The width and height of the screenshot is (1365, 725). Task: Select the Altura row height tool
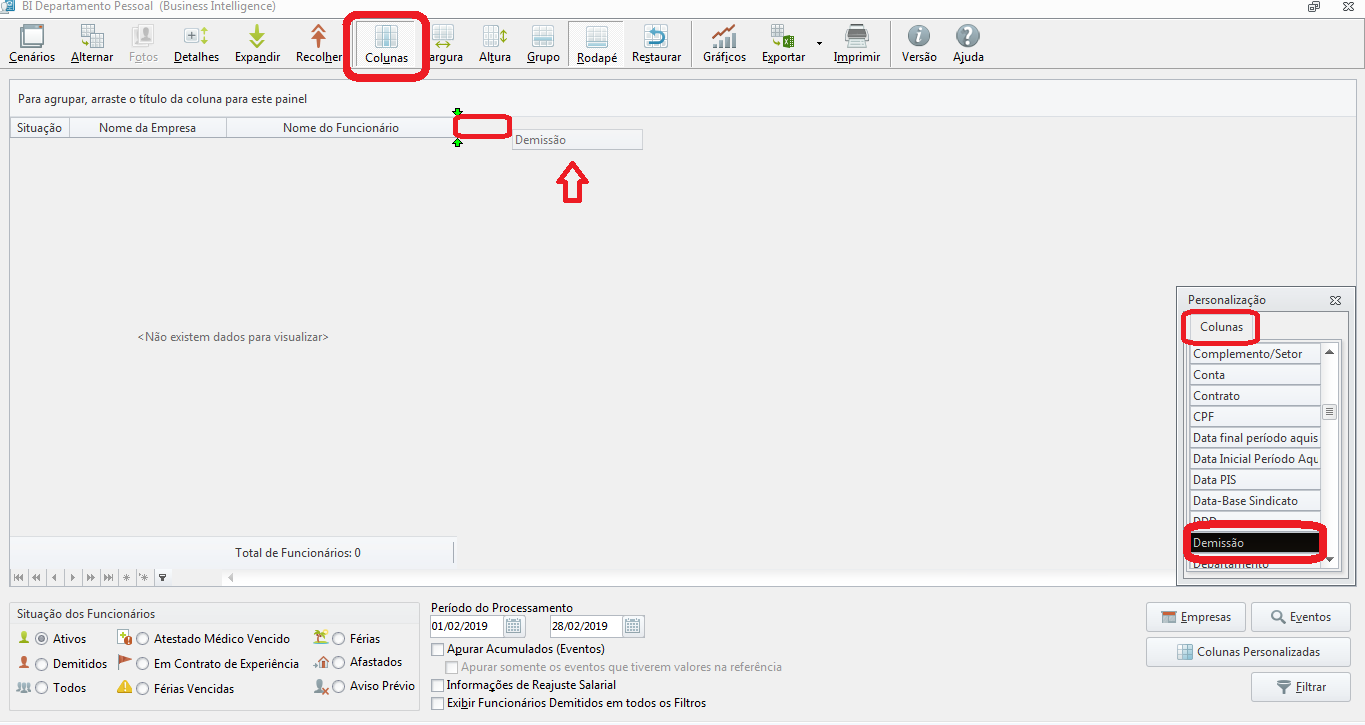pos(495,44)
